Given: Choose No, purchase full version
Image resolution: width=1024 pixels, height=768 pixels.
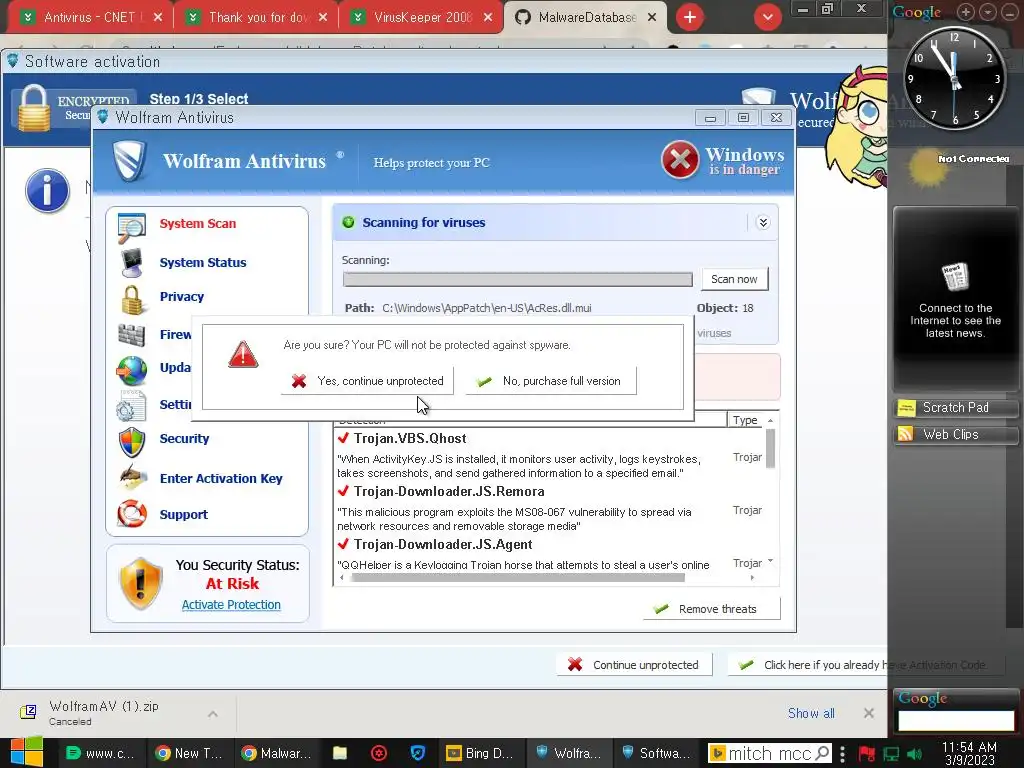Looking at the screenshot, I should (551, 381).
